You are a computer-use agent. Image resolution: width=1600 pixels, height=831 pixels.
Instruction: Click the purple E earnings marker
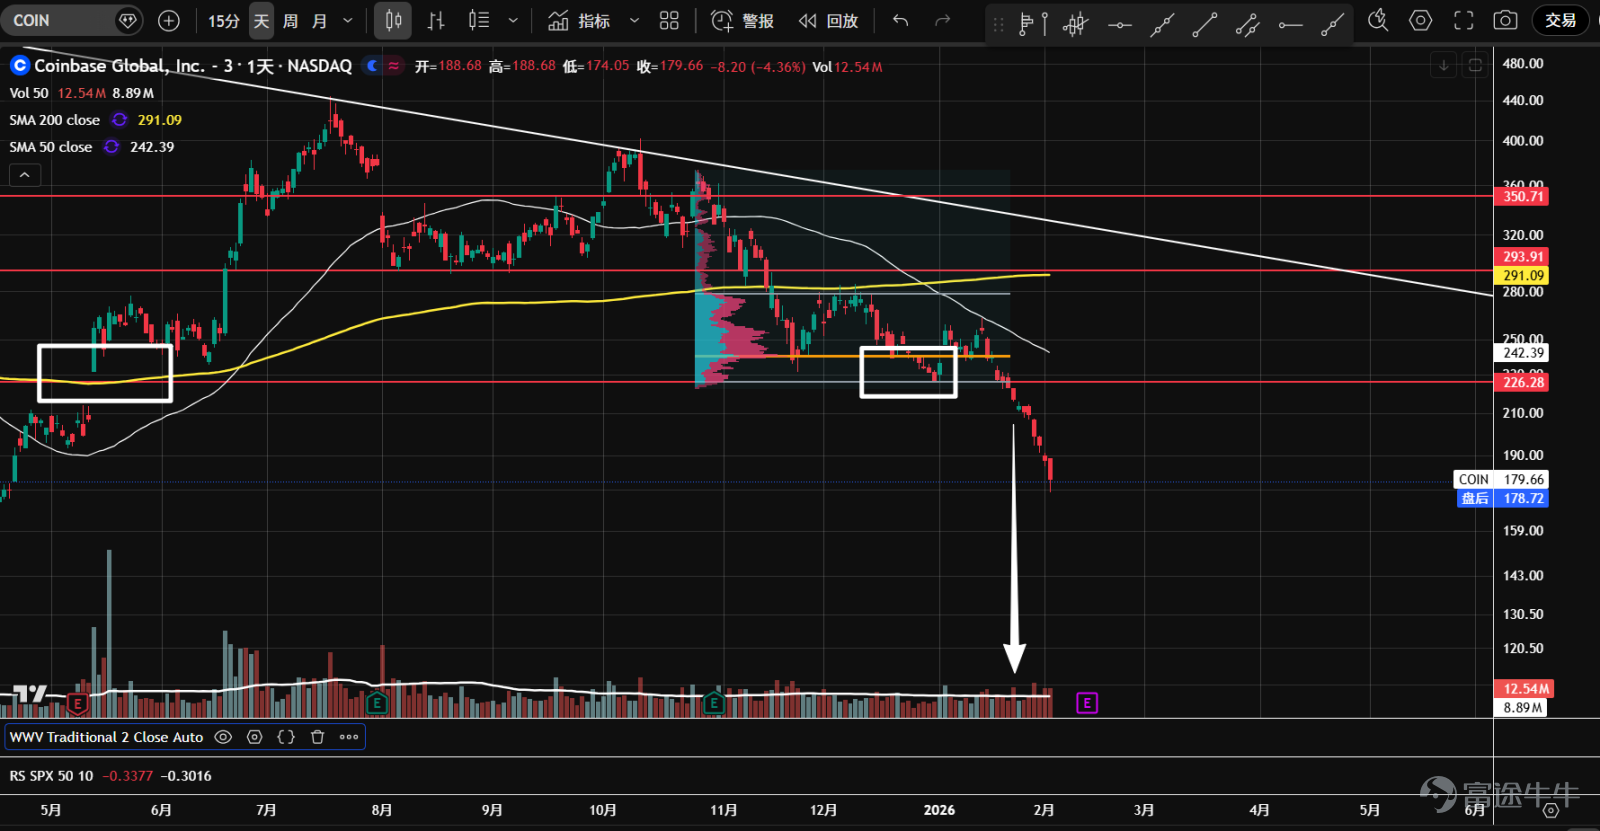point(1087,703)
